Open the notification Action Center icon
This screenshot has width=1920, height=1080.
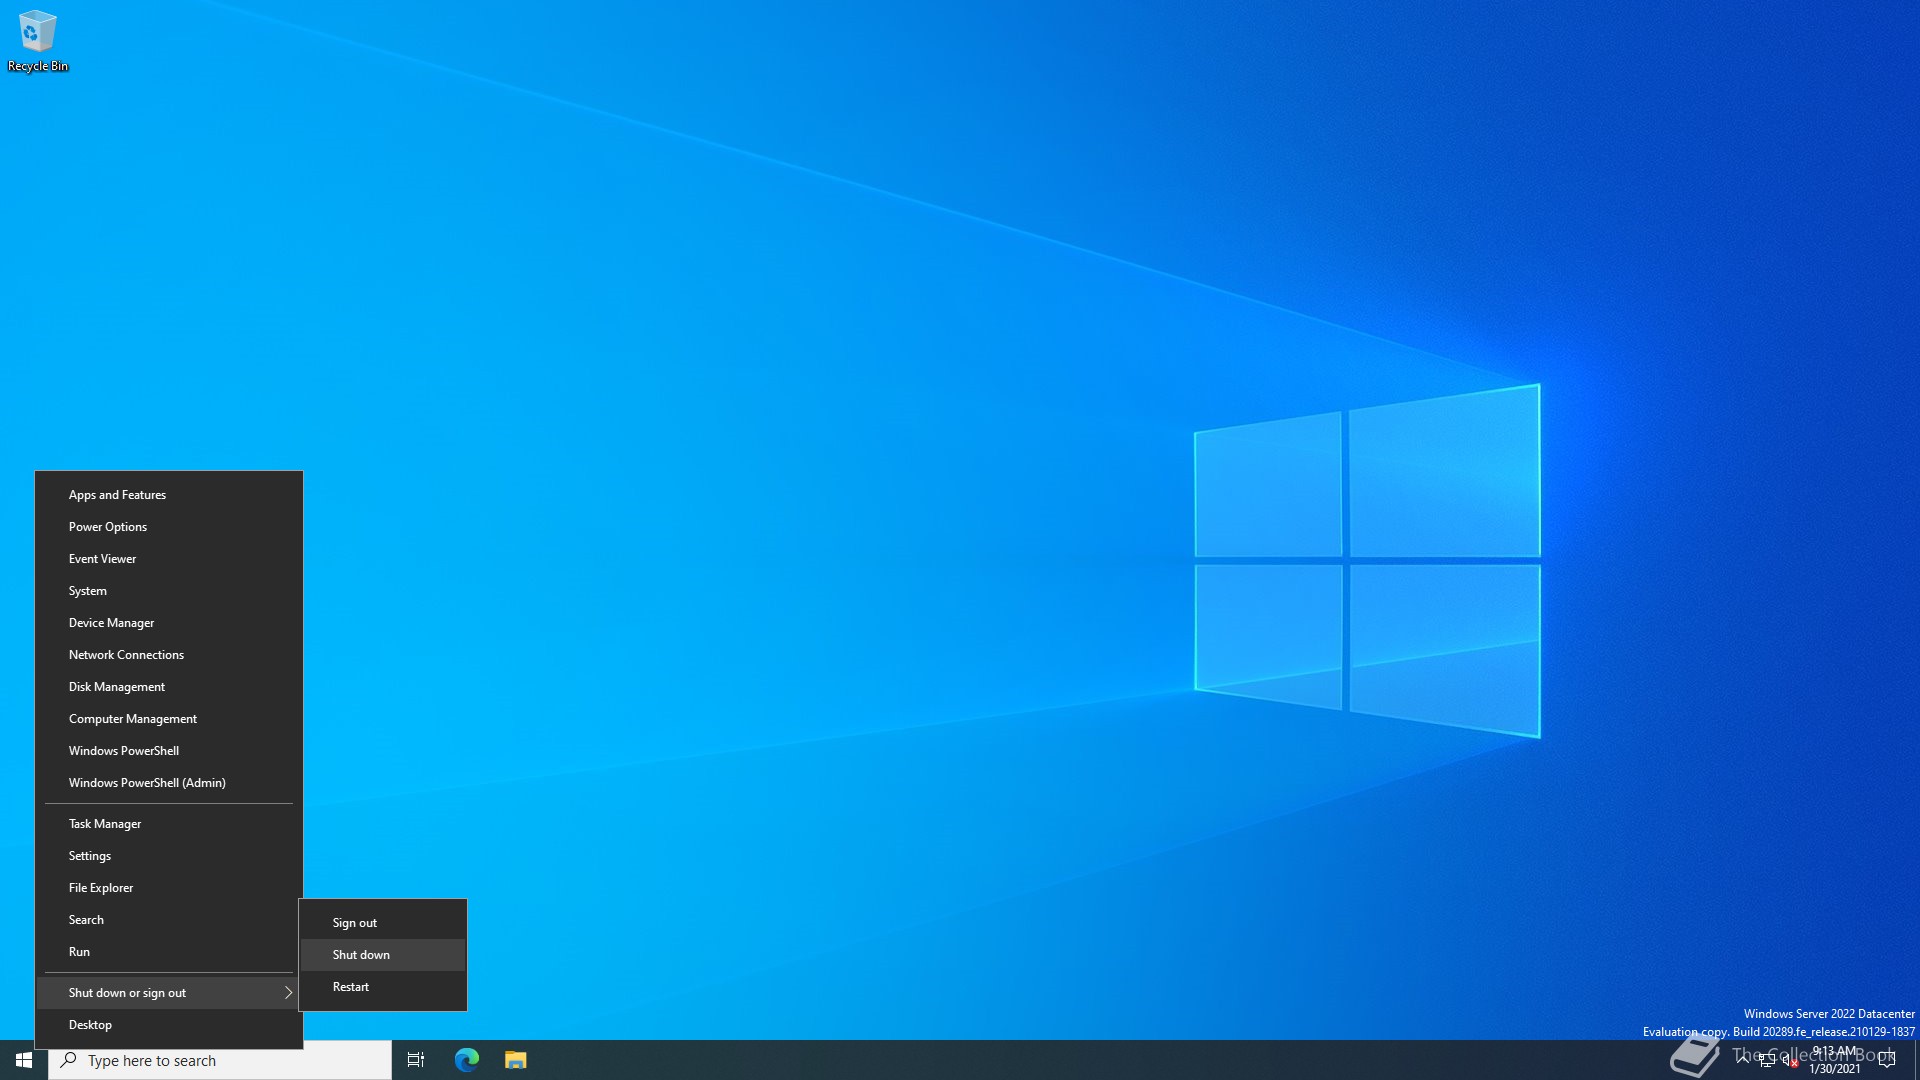point(1887,1060)
